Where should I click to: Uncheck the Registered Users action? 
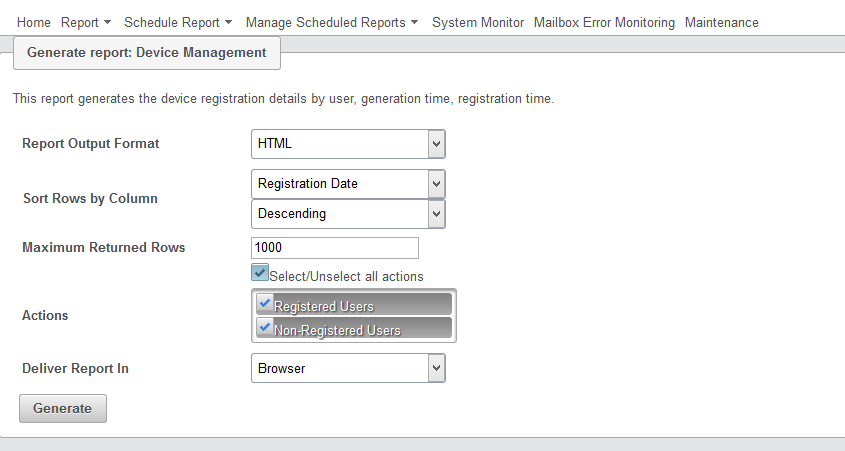[x=265, y=304]
